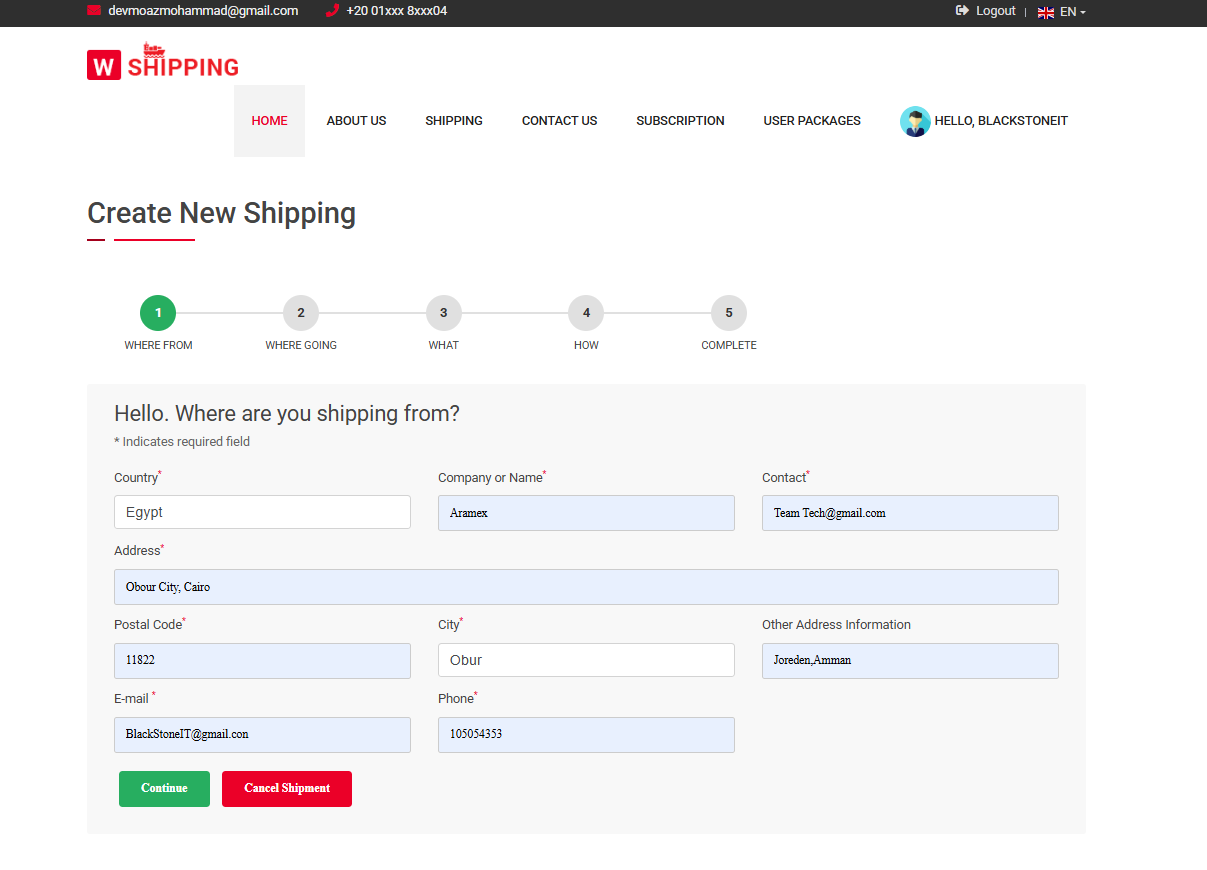Image resolution: width=1207 pixels, height=870 pixels.
Task: Jump to step 3 What circle
Action: pyautogui.click(x=444, y=313)
